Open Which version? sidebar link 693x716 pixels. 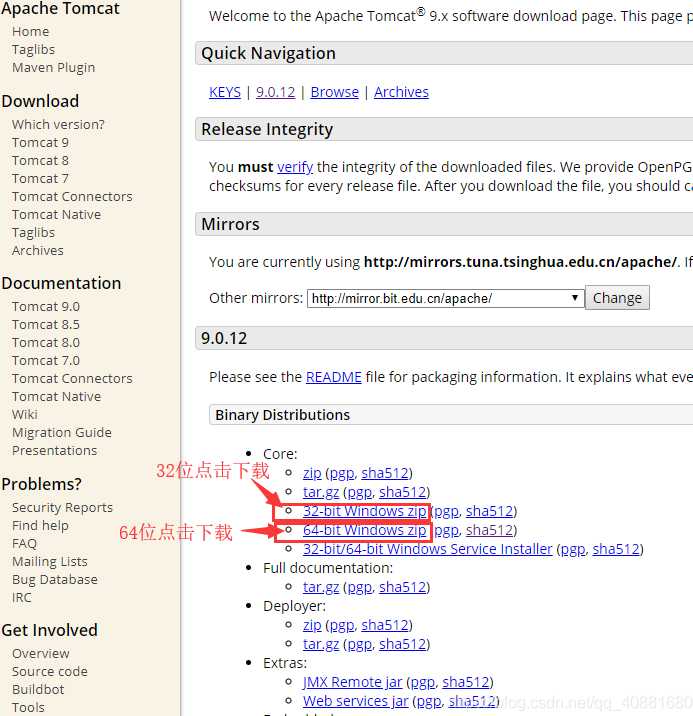[58, 124]
